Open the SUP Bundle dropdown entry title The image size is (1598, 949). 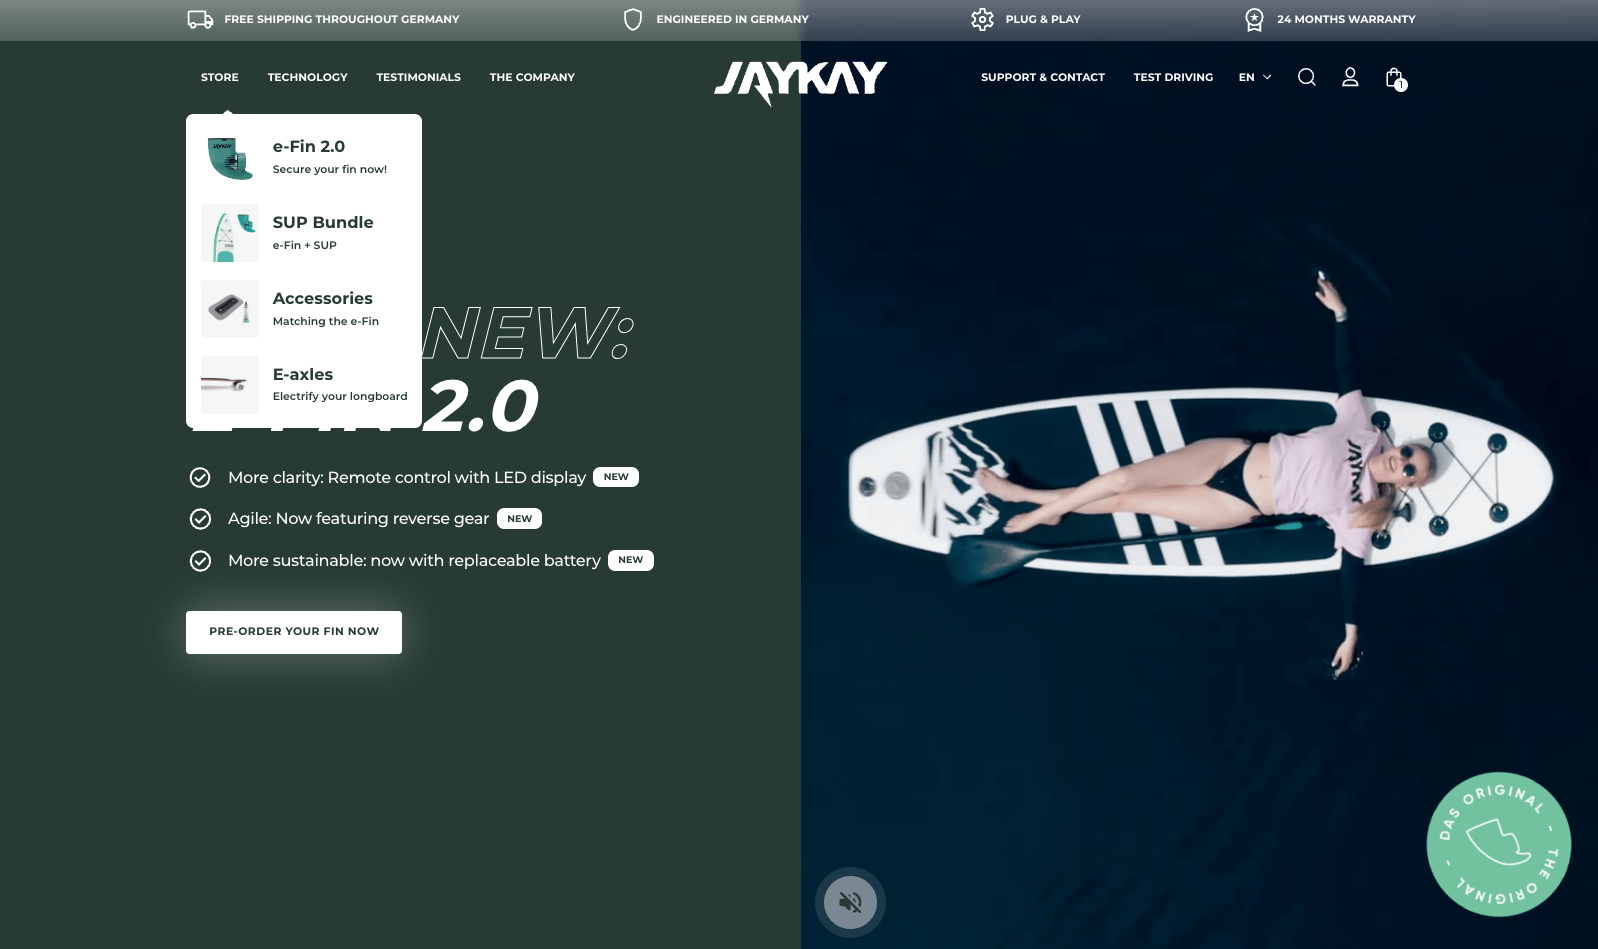(x=323, y=222)
